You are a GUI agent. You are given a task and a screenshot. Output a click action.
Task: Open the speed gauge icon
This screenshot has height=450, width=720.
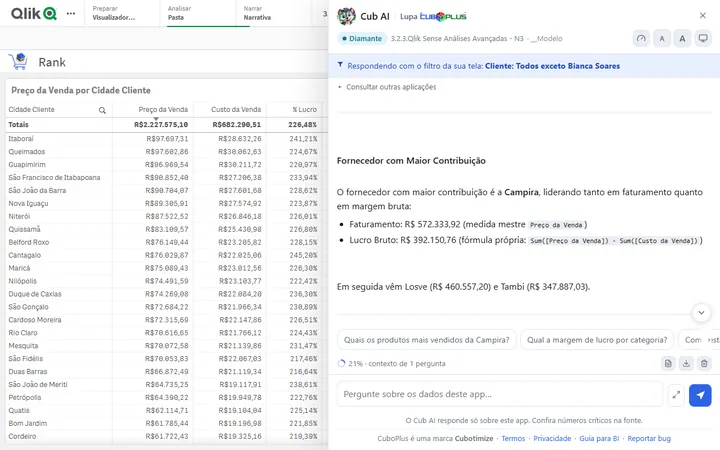tap(641, 39)
